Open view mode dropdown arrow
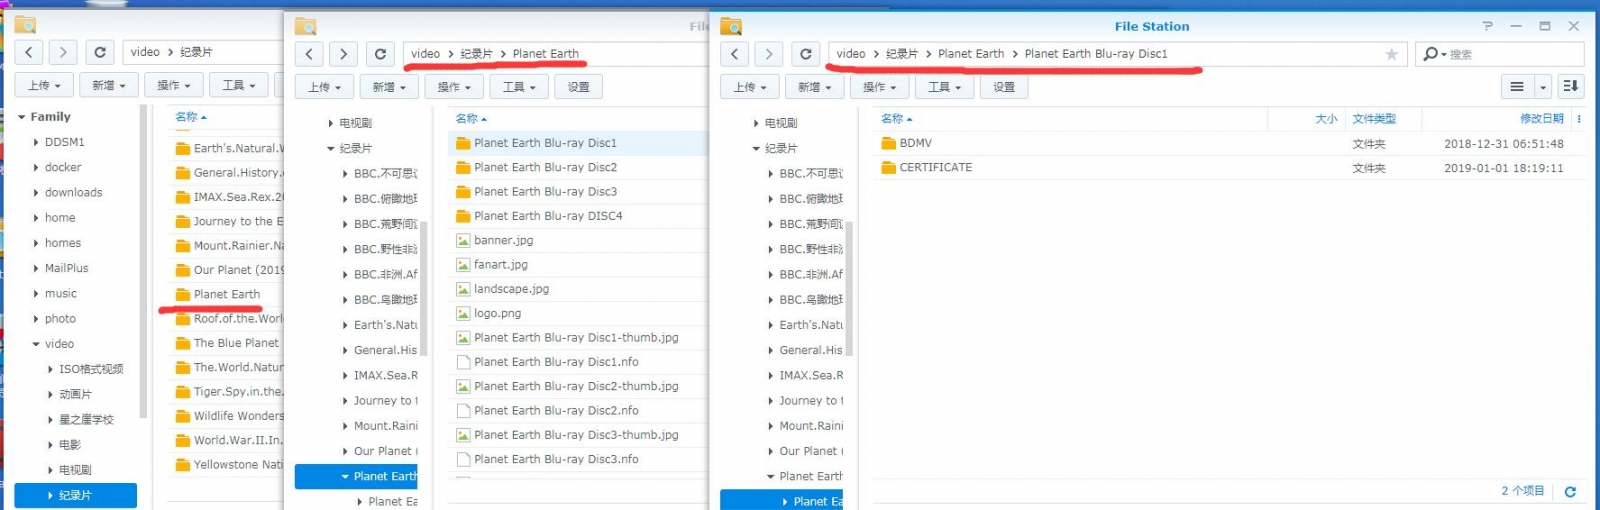Screen dimensions: 1600x510 point(1542,87)
